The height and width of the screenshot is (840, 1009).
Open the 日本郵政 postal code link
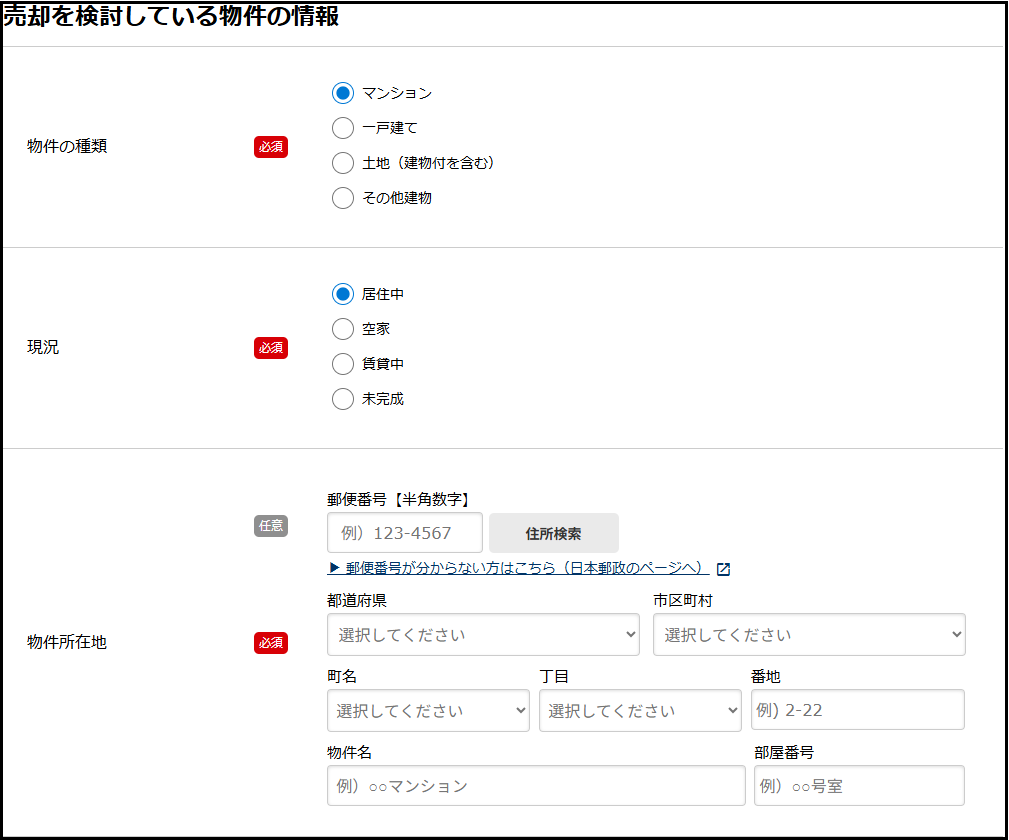[x=518, y=568]
